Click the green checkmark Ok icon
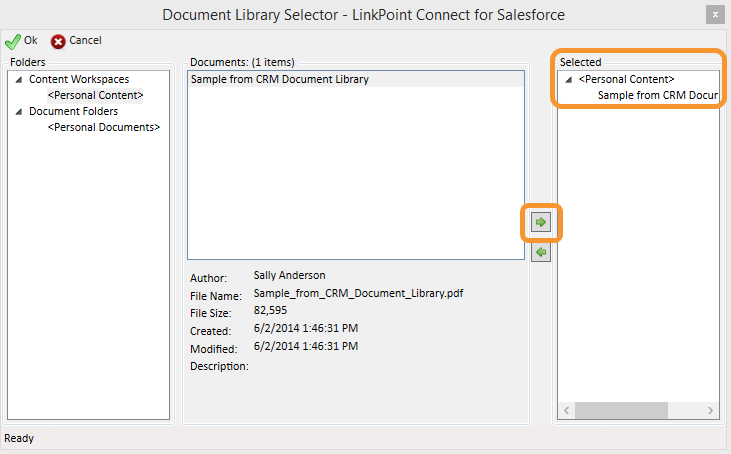This screenshot has height=454, width=731. click(13, 42)
